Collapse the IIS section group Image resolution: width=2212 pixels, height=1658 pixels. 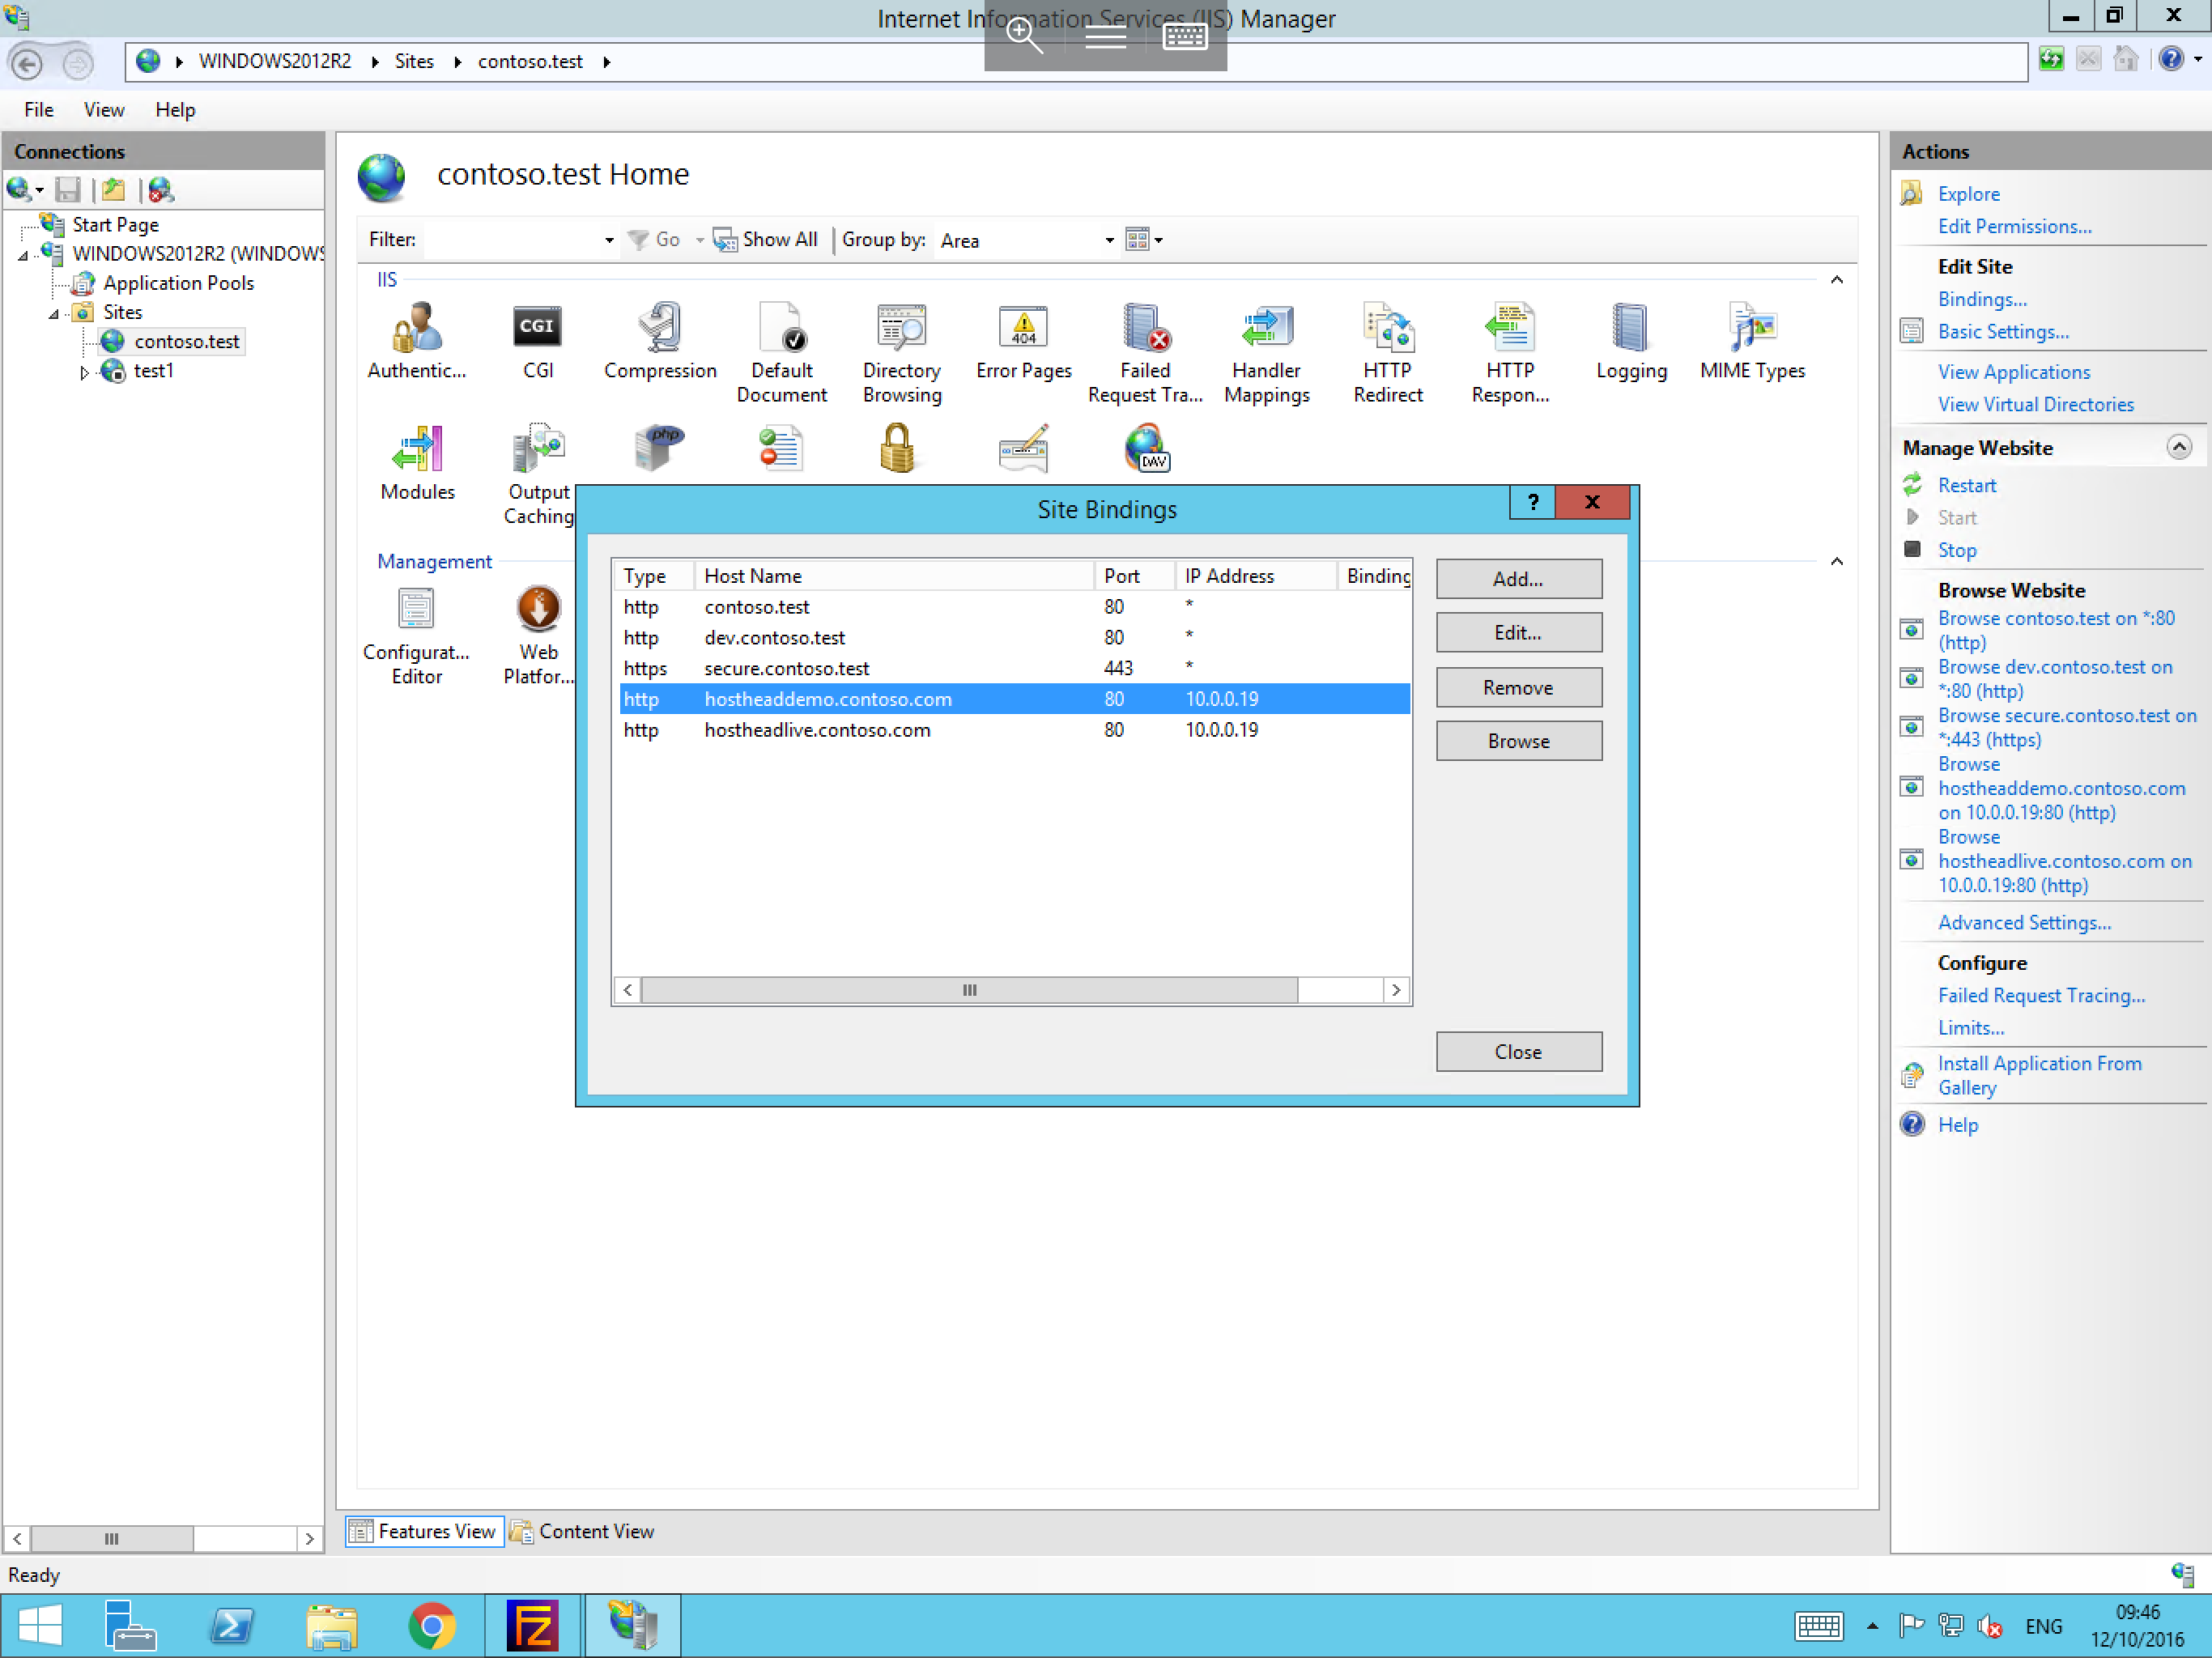coord(1837,280)
